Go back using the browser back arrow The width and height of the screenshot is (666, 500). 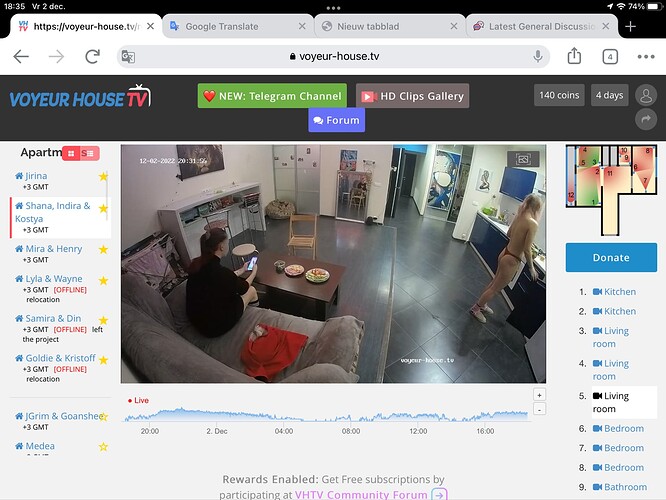pyautogui.click(x=21, y=56)
